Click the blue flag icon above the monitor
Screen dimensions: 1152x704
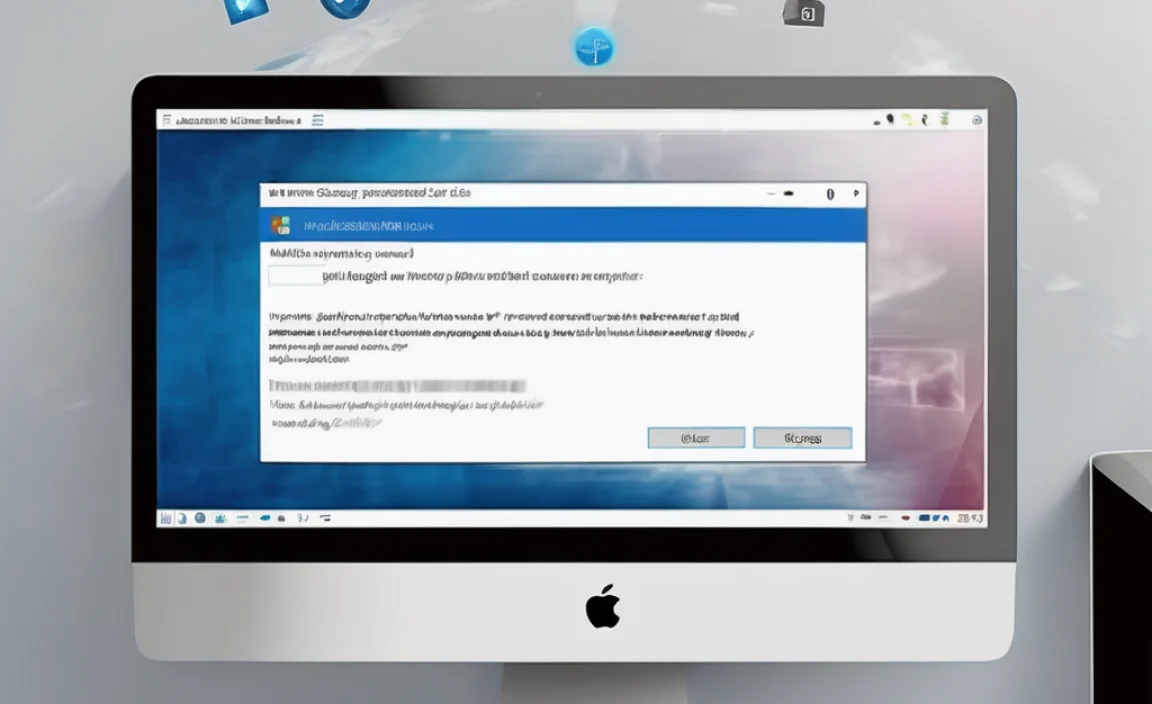(x=592, y=48)
